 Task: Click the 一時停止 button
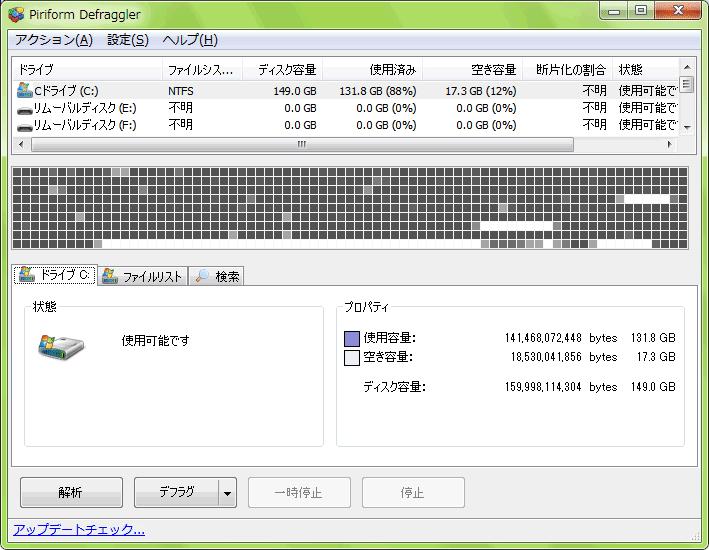[299, 492]
